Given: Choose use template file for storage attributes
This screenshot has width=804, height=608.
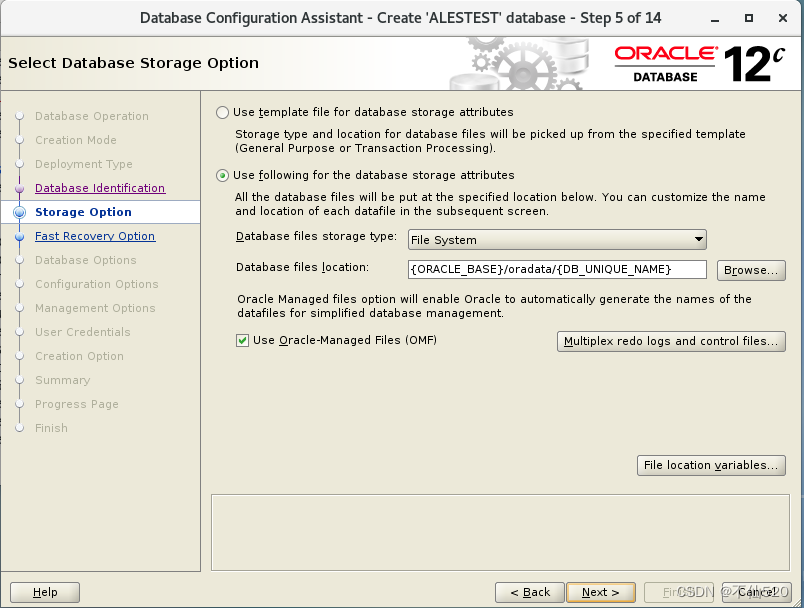Looking at the screenshot, I should pos(221,112).
